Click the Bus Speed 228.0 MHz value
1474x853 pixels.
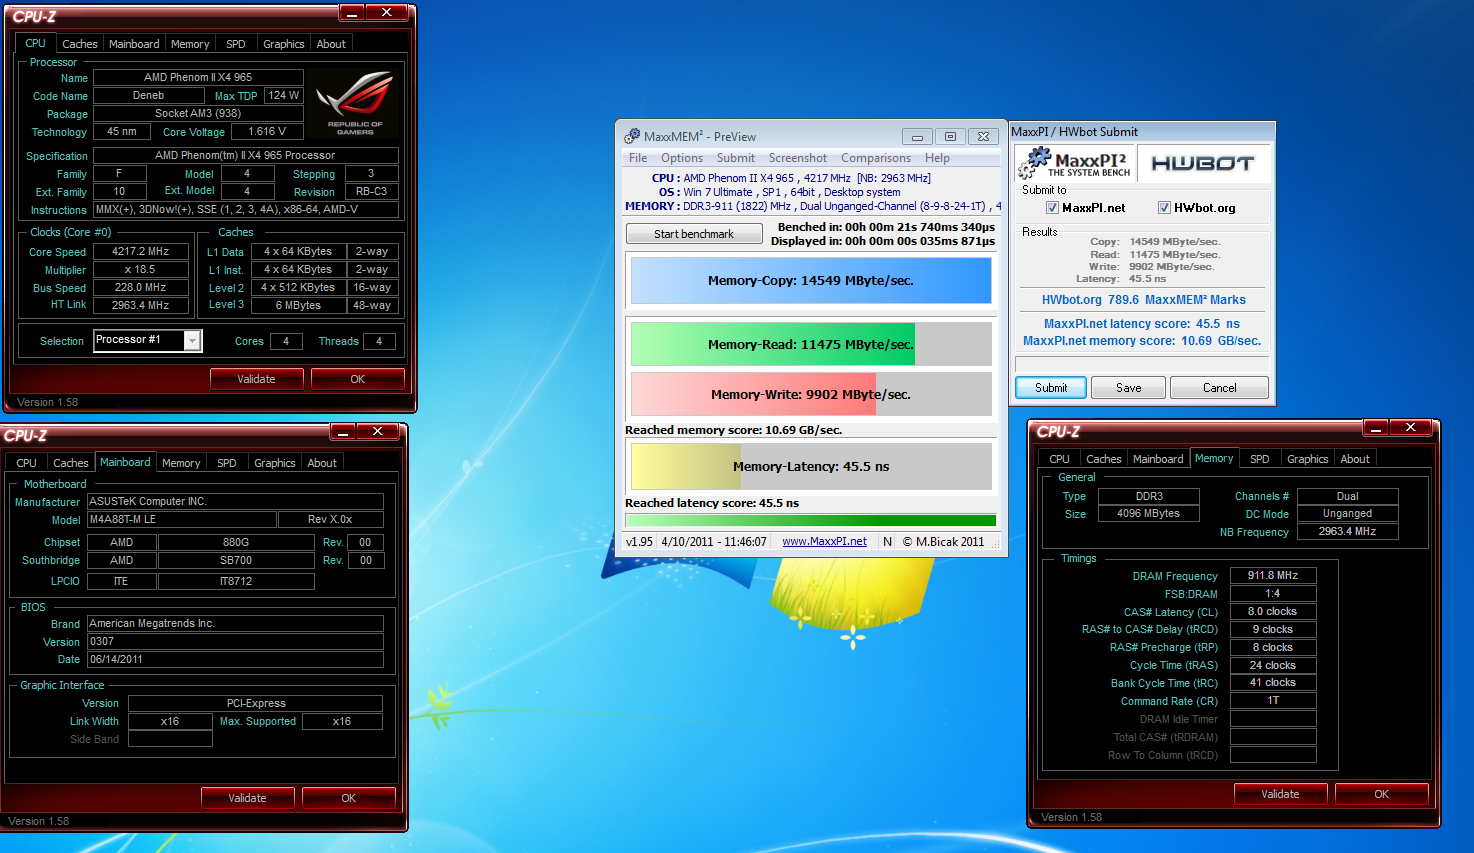tap(141, 288)
